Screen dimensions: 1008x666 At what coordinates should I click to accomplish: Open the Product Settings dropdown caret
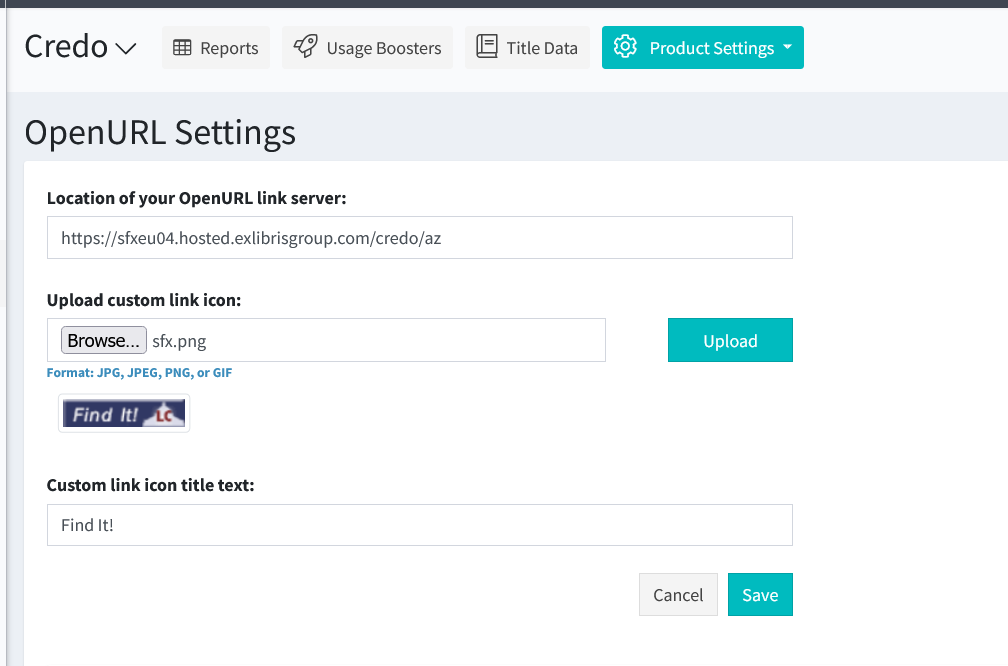click(x=787, y=48)
